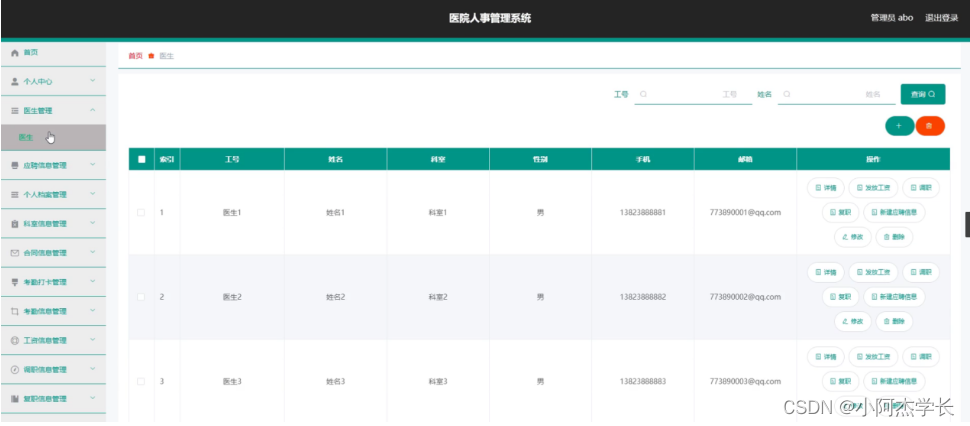
Task: Click email 773890003@qq.com
Action: (x=745, y=381)
